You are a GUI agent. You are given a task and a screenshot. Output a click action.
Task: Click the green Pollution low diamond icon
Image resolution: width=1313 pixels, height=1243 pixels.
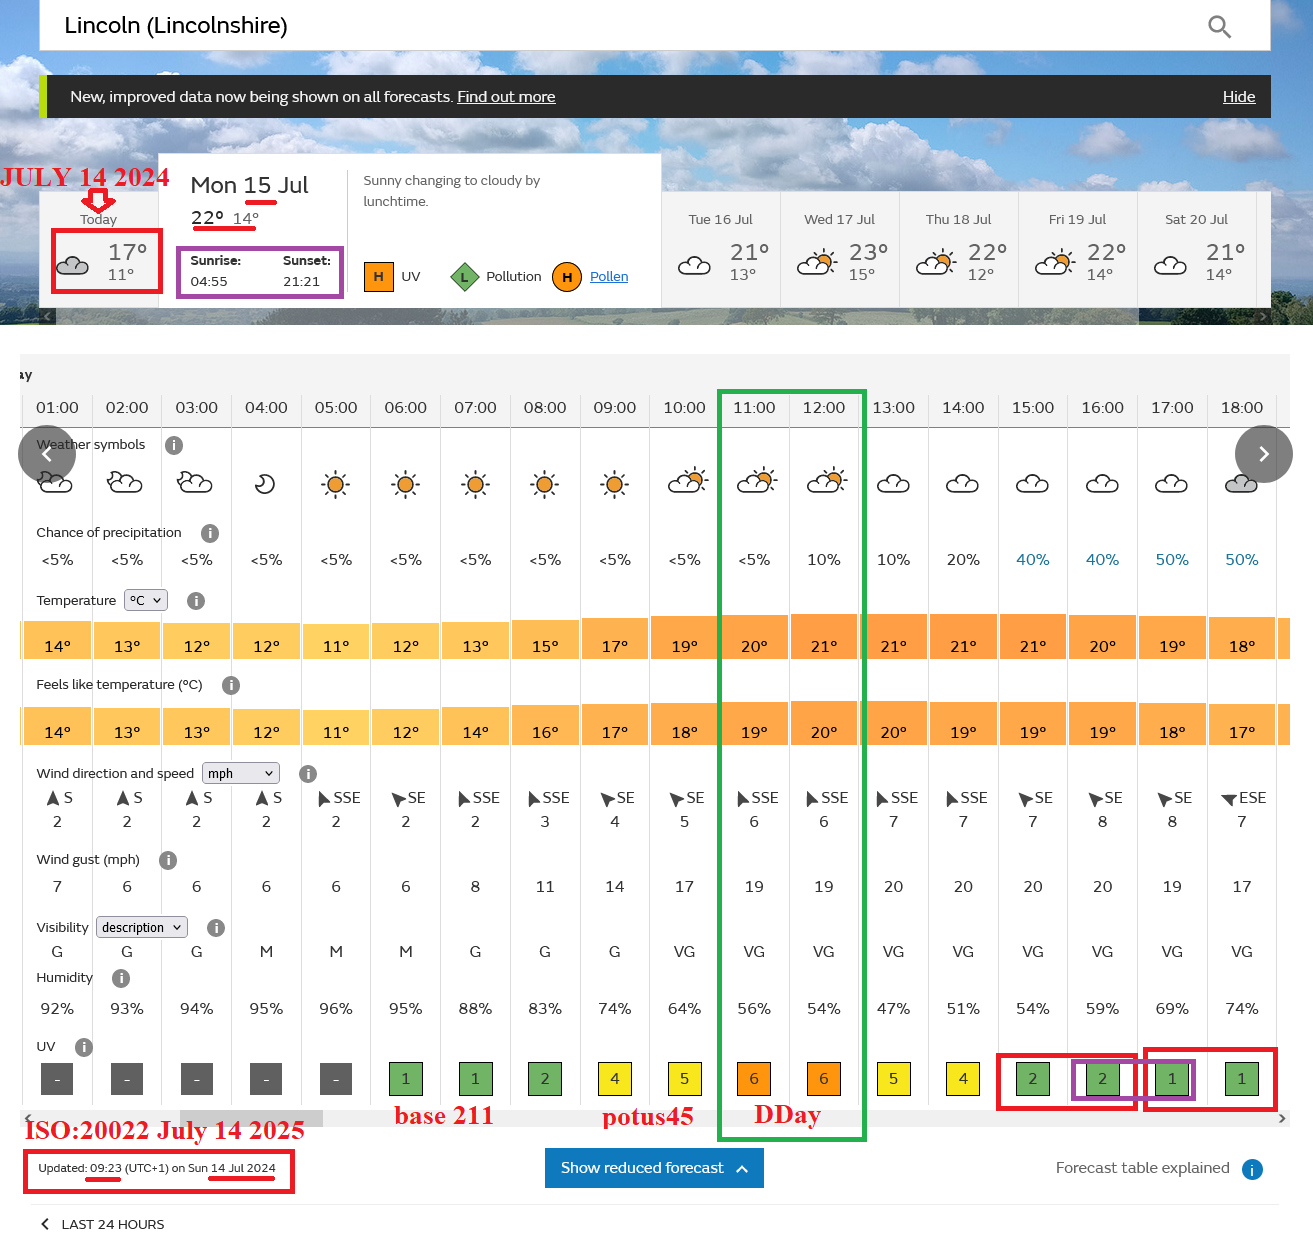click(465, 277)
